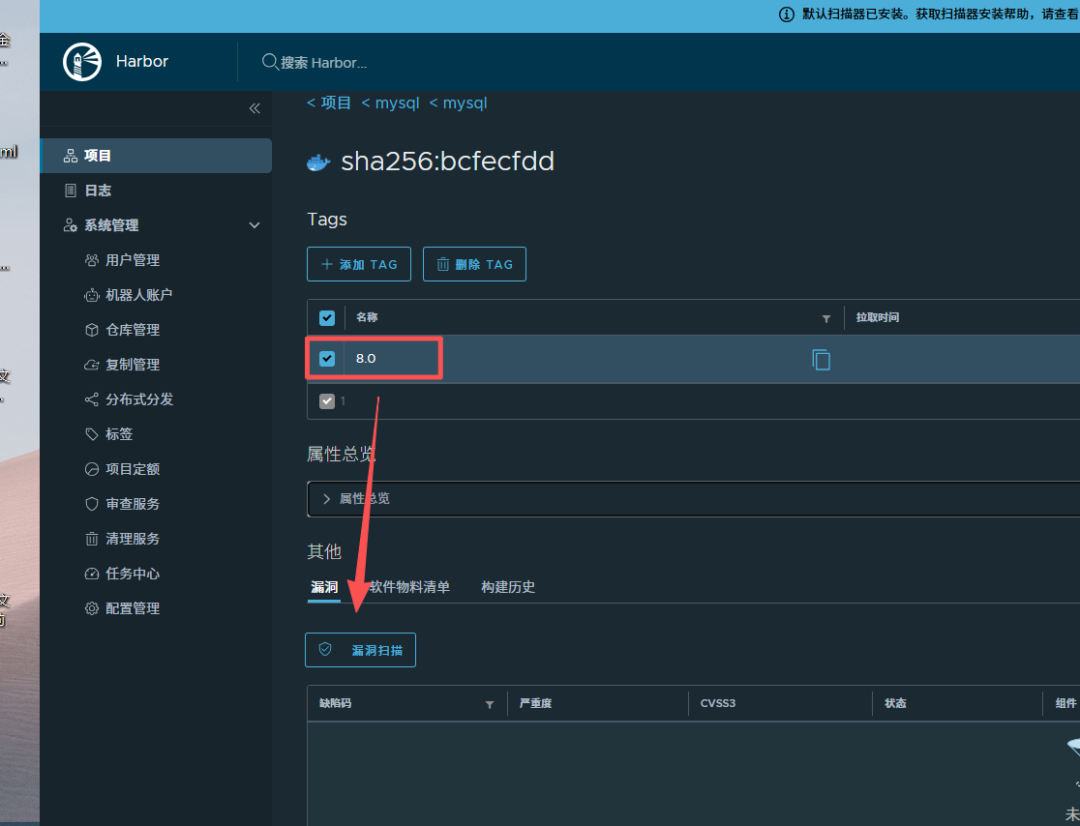The image size is (1080, 826).
Task: Click the search magnifier icon
Action: tap(269, 62)
